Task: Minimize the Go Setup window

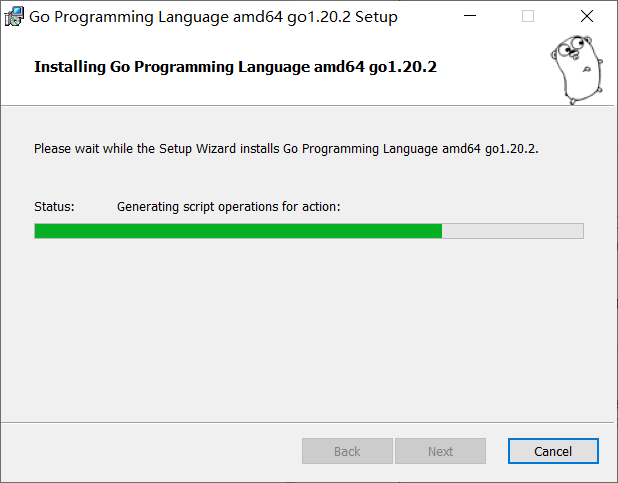Action: 470,16
